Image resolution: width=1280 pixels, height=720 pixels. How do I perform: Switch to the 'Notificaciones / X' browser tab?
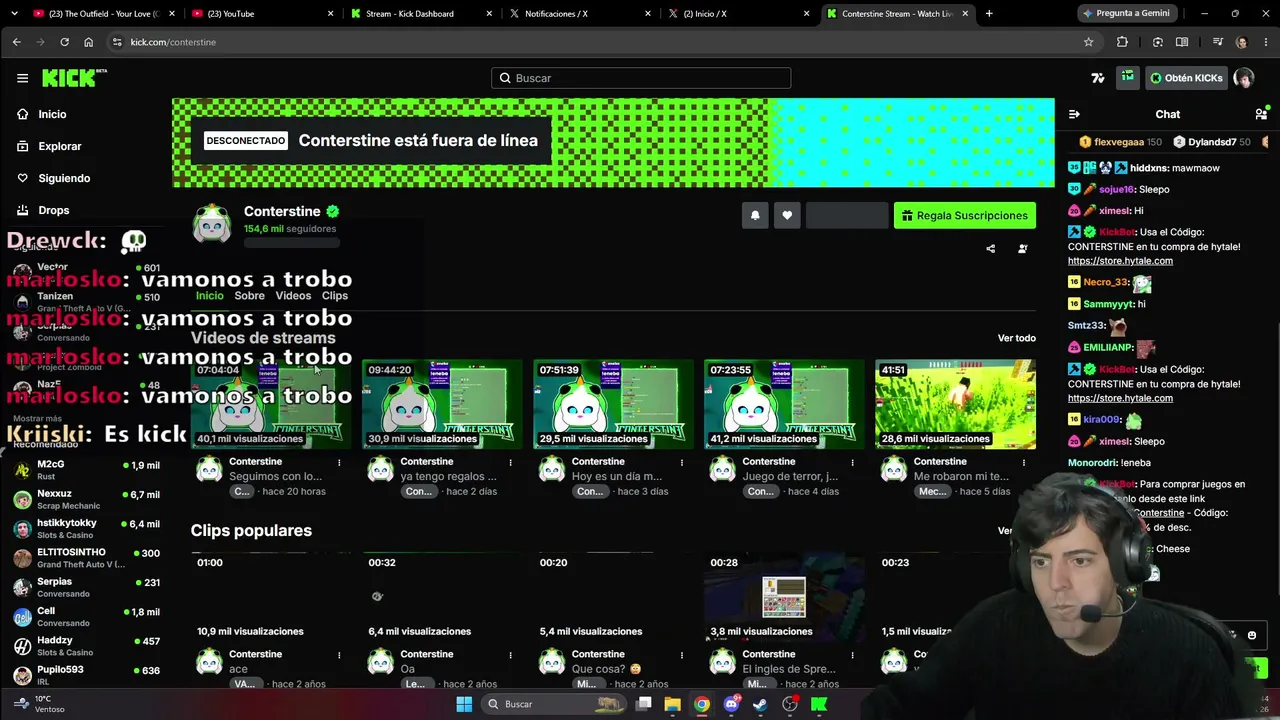(x=578, y=14)
